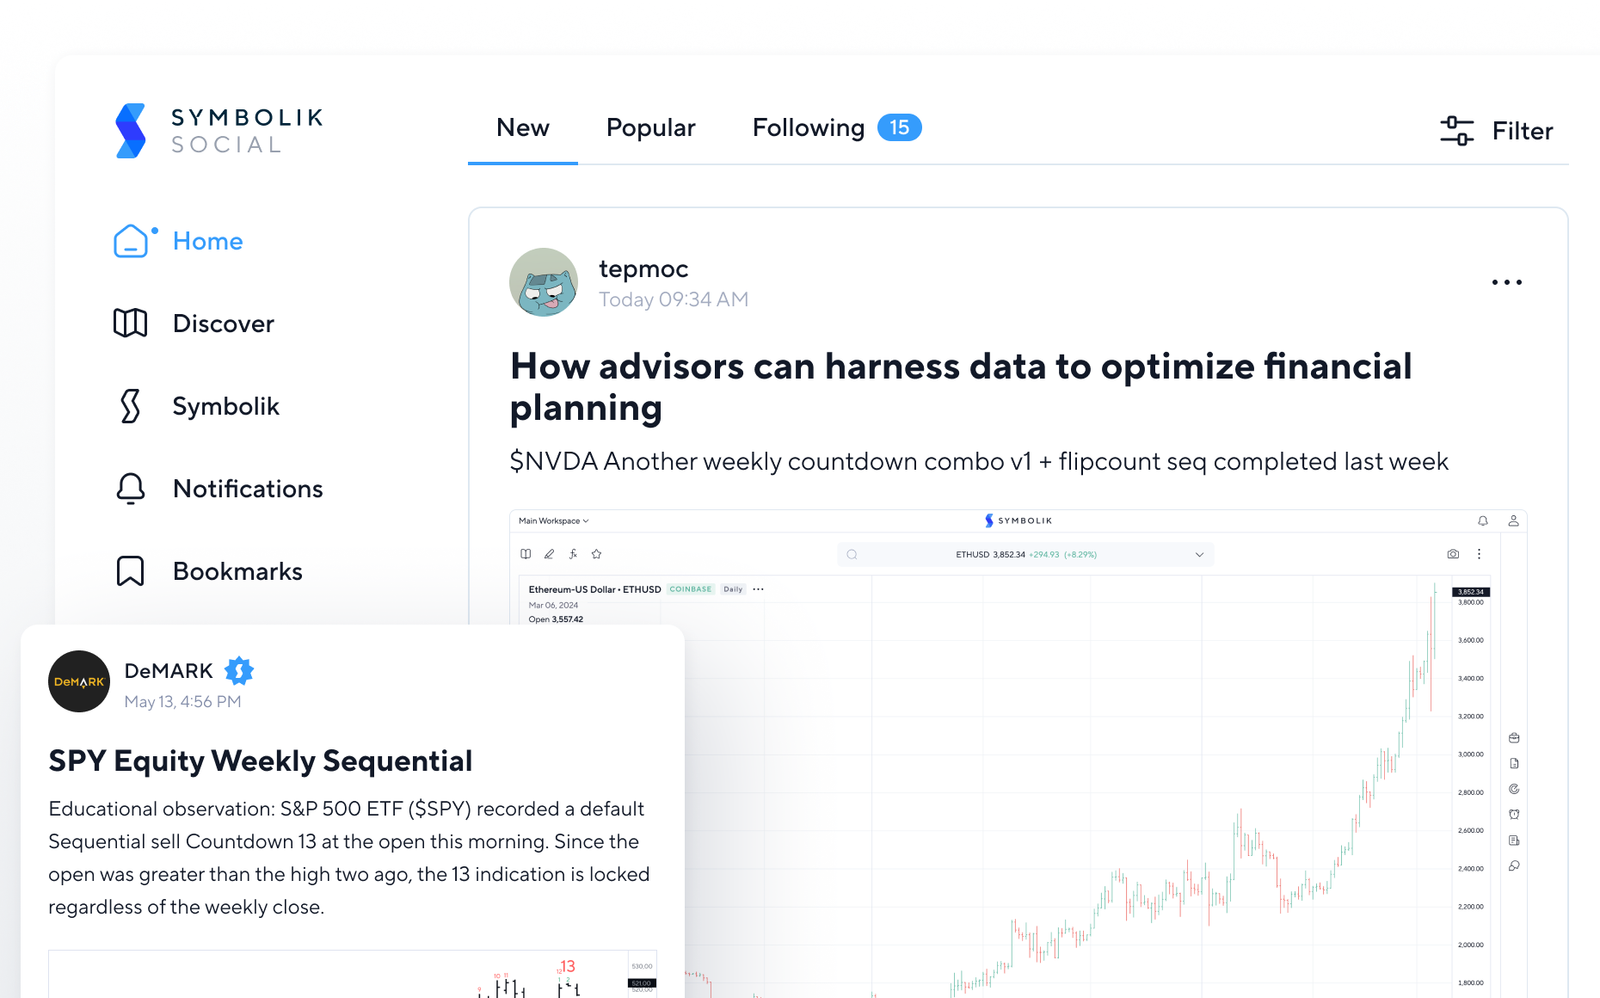This screenshot has width=1600, height=998.
Task: Open tepmoc's profile avatar
Action: coord(544,282)
